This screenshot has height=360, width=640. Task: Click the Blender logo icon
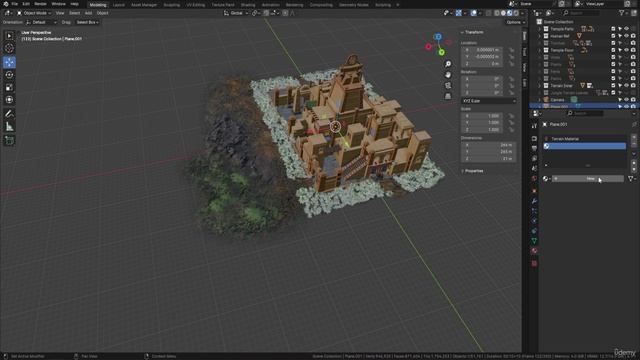[5, 4]
